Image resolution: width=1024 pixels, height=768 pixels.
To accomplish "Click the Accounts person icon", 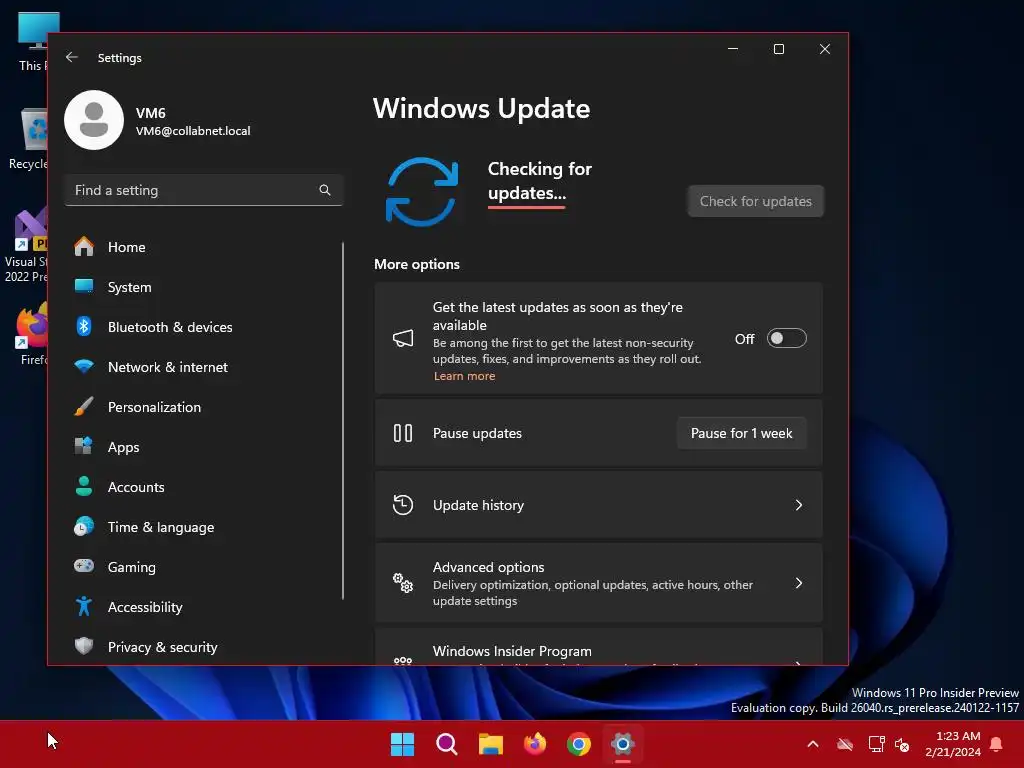I will pyautogui.click(x=84, y=487).
